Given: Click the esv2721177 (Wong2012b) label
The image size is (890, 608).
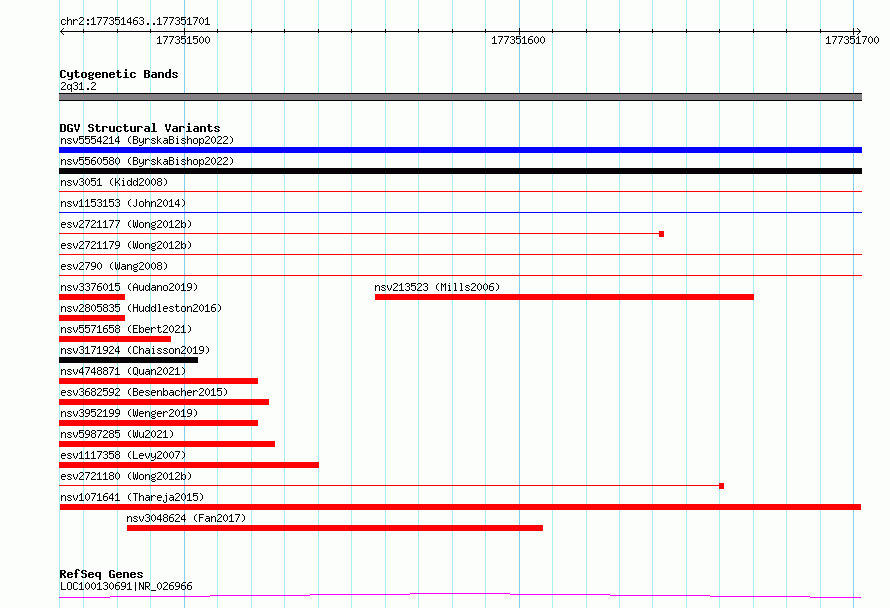Looking at the screenshot, I should coord(126,224).
